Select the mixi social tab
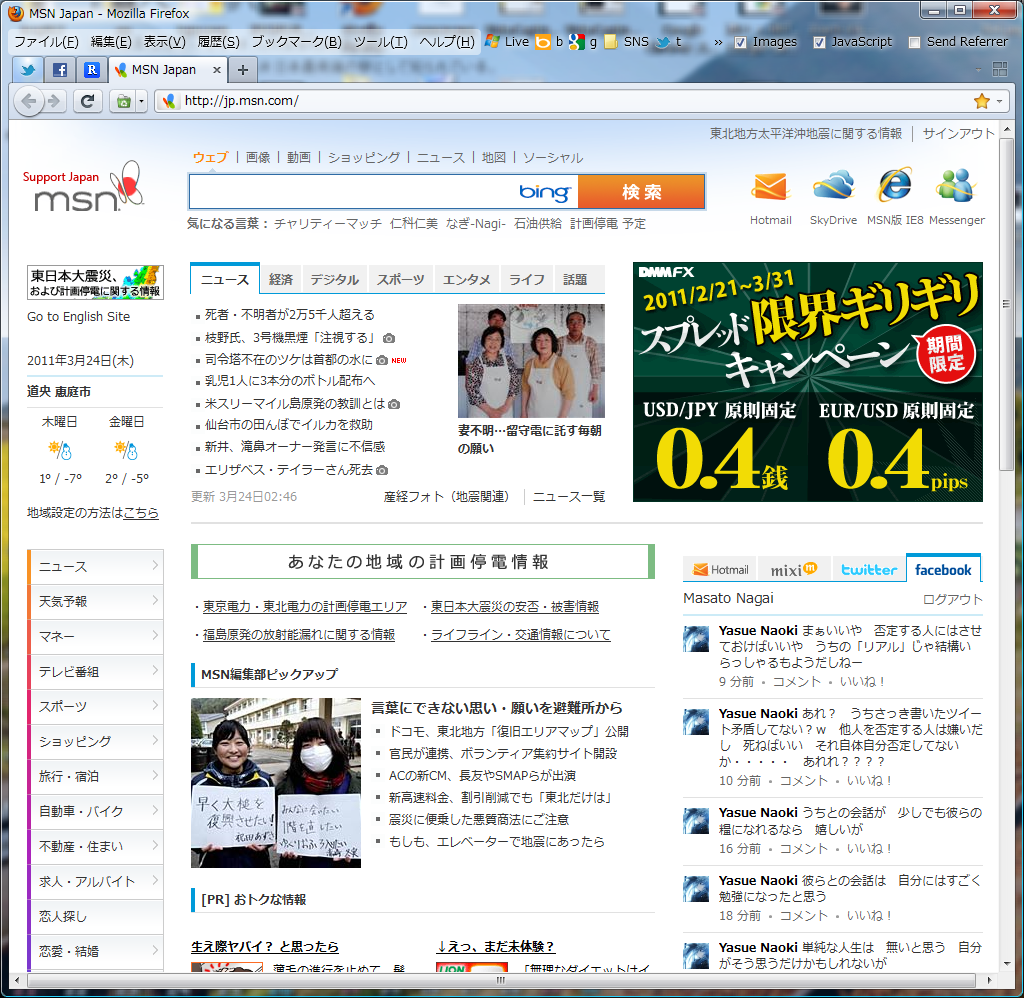This screenshot has height=998, width=1024. pos(793,570)
